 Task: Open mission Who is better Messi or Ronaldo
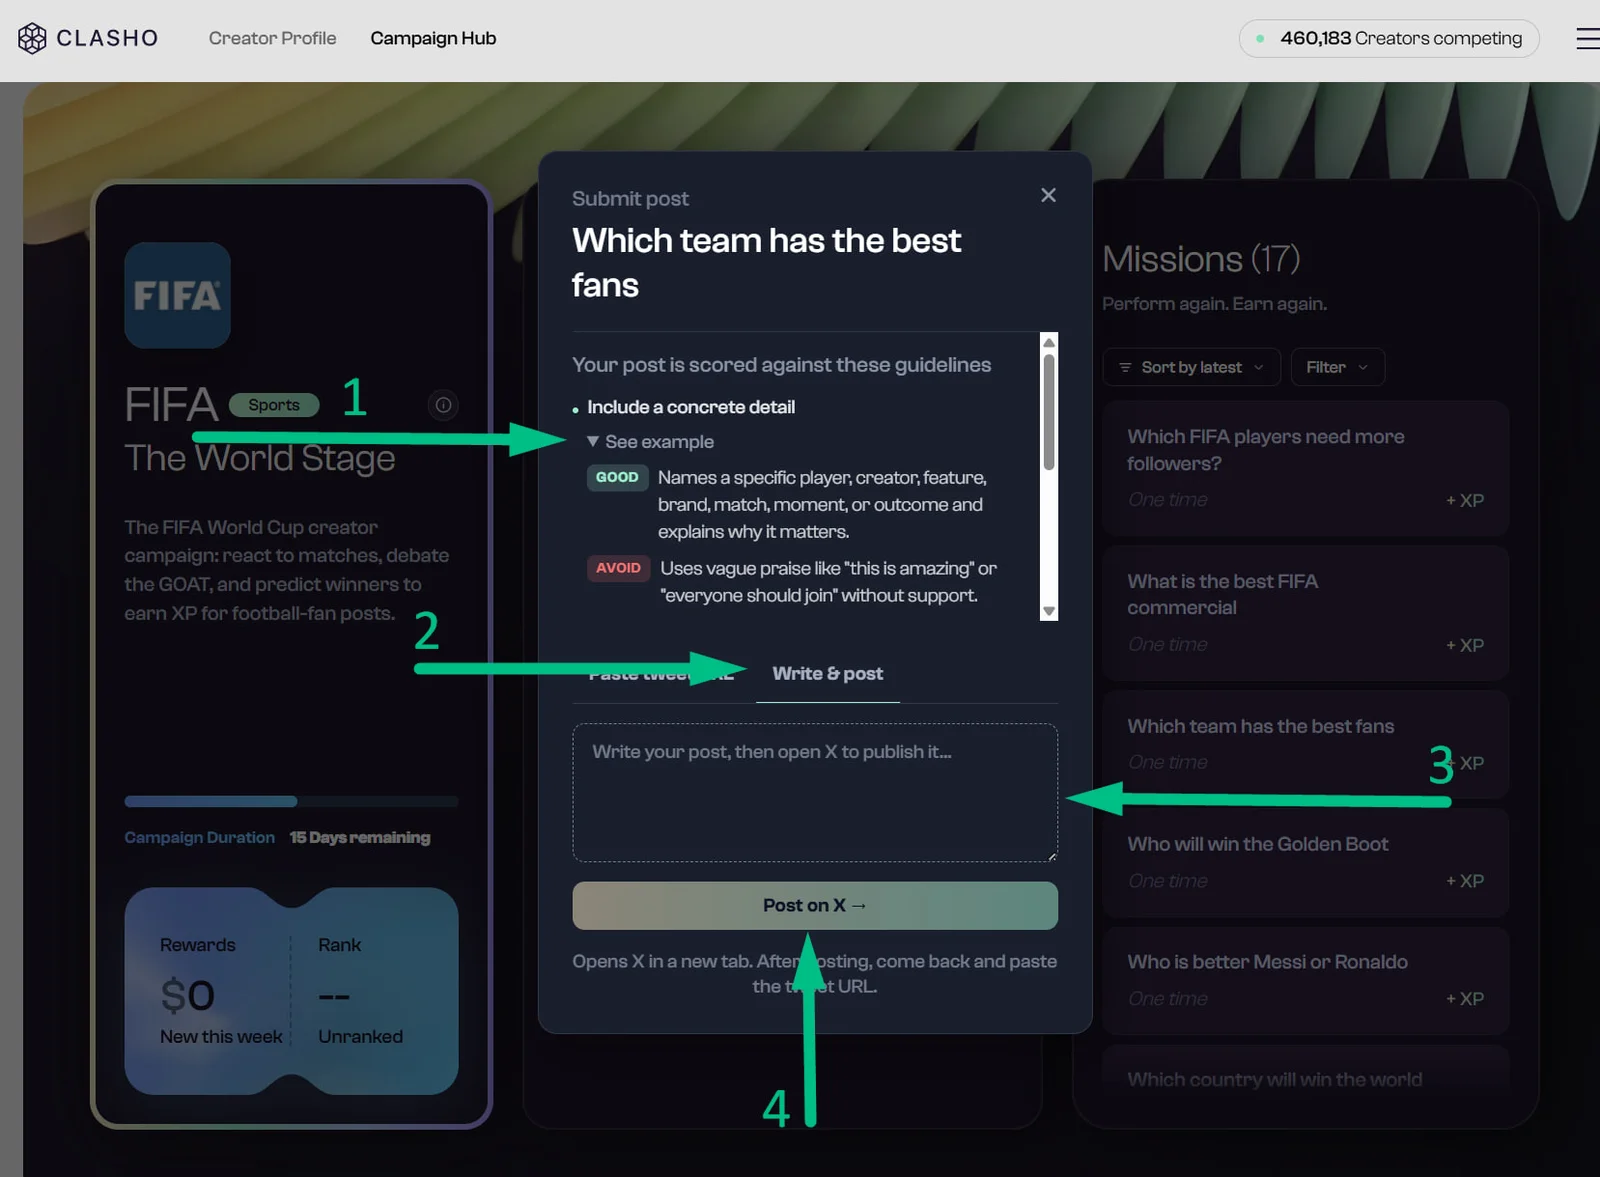click(1305, 980)
